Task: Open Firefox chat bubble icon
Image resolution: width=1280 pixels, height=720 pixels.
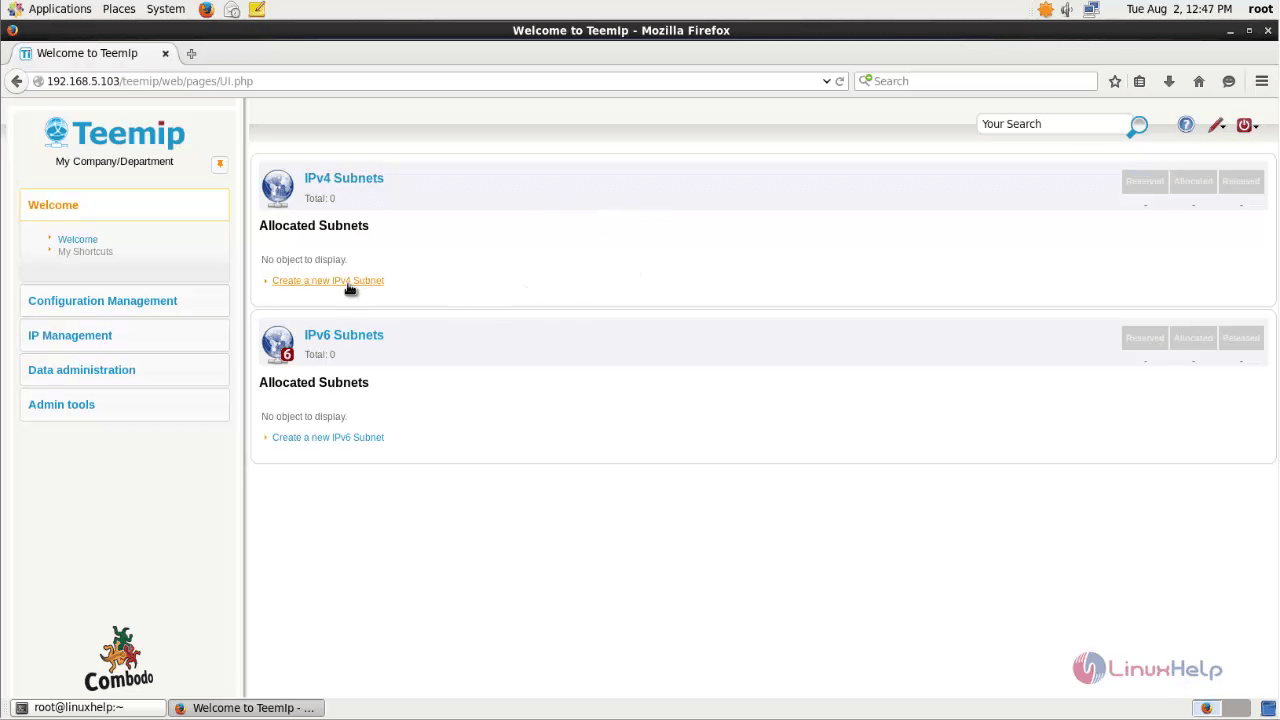Action: click(x=1229, y=81)
